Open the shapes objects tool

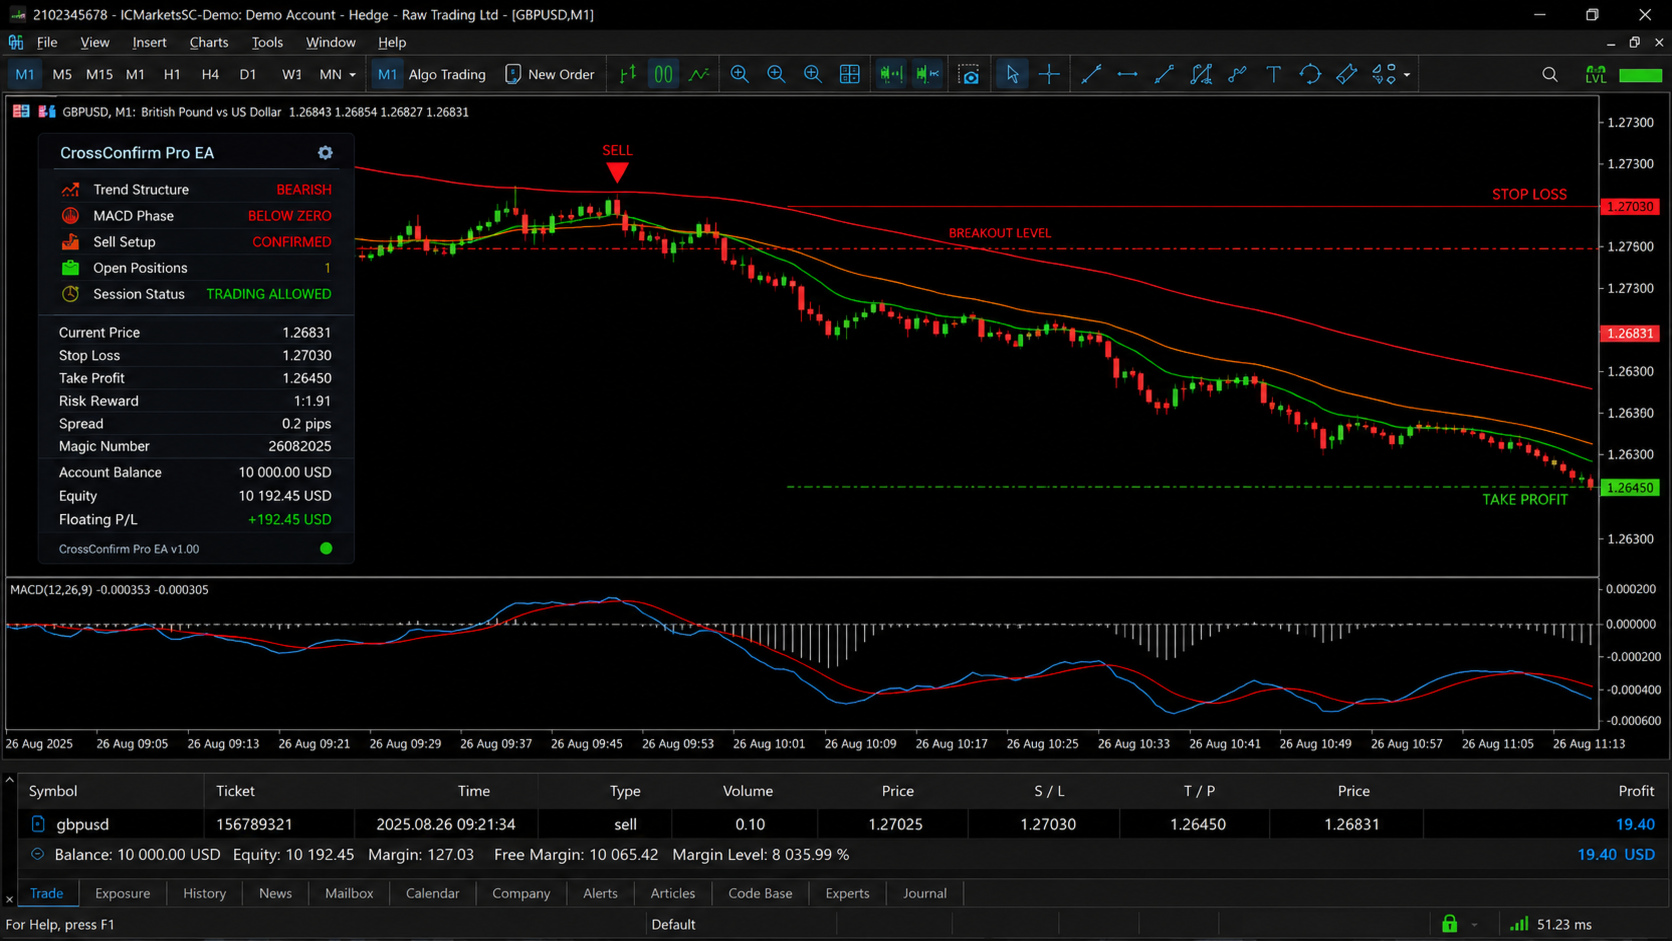tap(1383, 74)
